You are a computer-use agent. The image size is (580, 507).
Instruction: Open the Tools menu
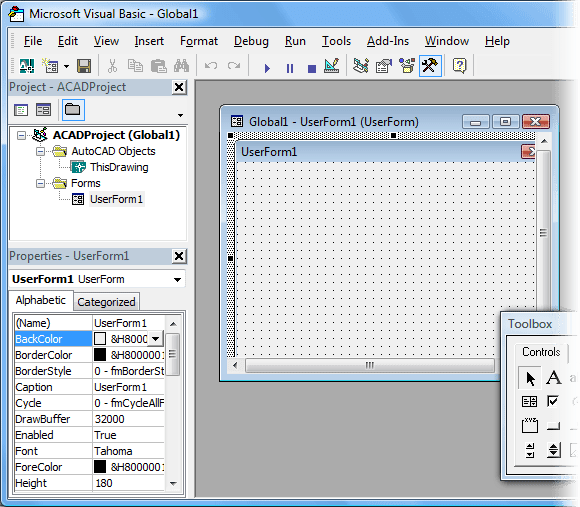tap(336, 41)
